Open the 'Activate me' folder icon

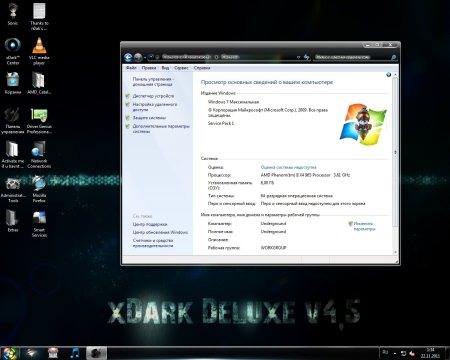(13, 154)
